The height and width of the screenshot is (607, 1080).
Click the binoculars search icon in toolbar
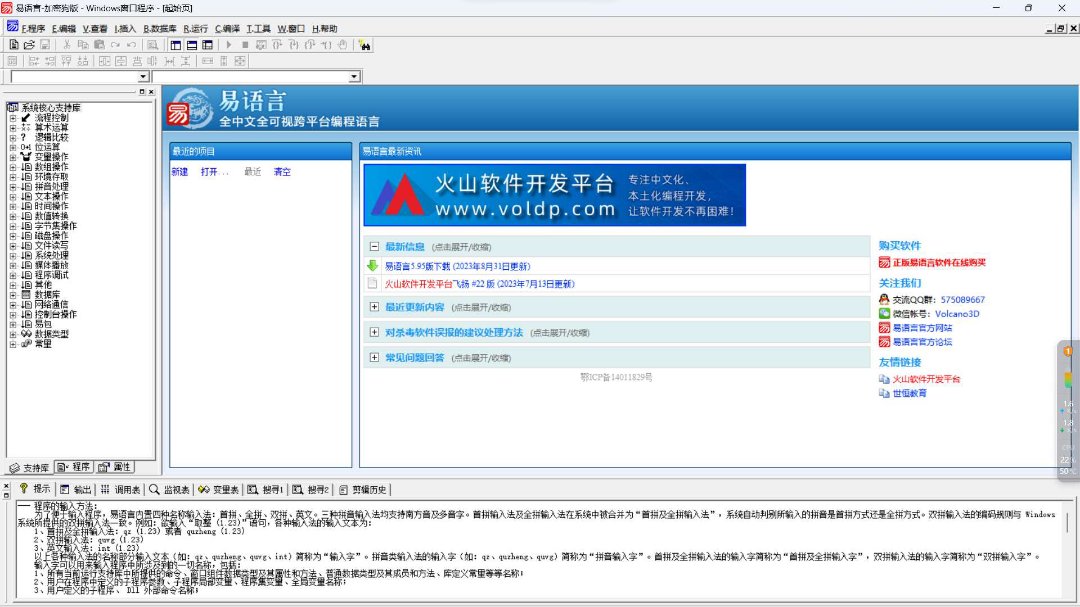pos(364,45)
